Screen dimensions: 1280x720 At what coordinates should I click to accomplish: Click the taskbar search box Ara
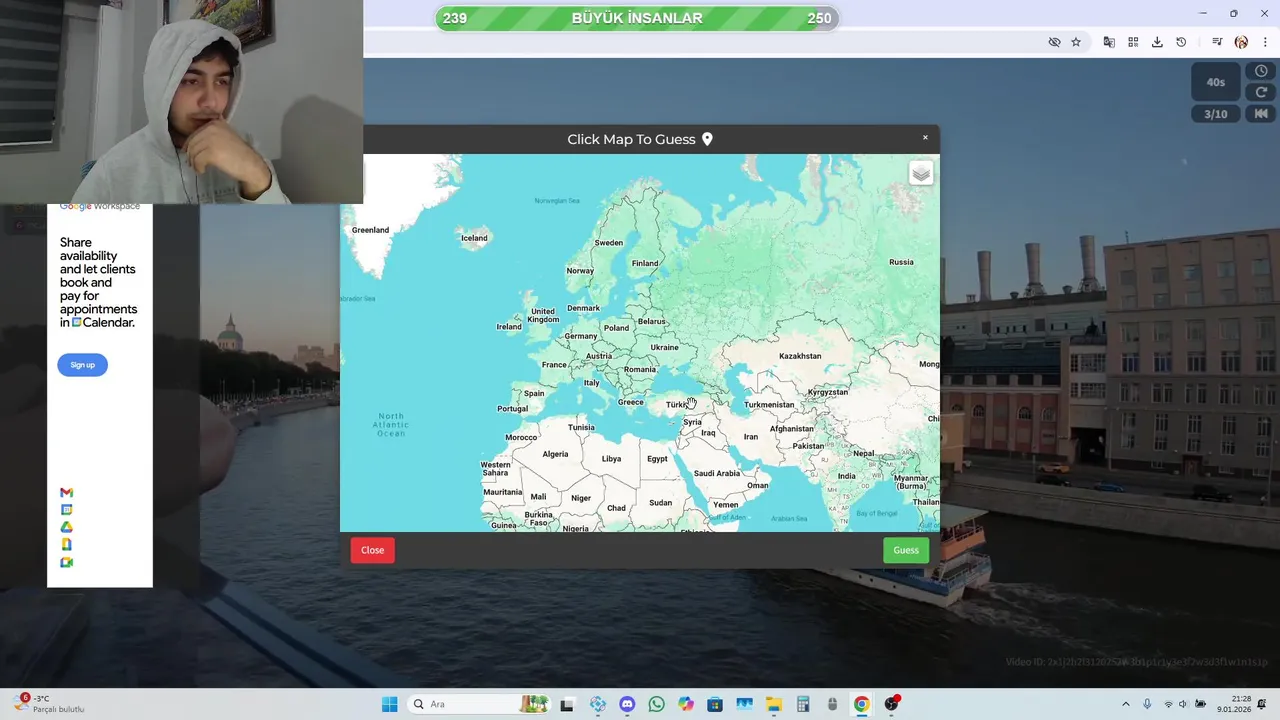[480, 704]
